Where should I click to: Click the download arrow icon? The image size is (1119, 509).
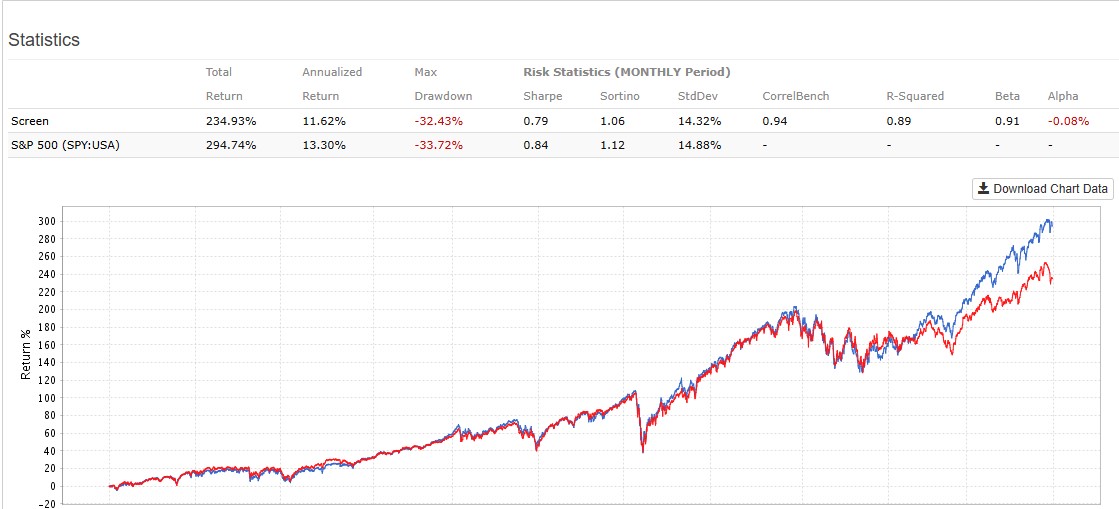pyautogui.click(x=984, y=189)
